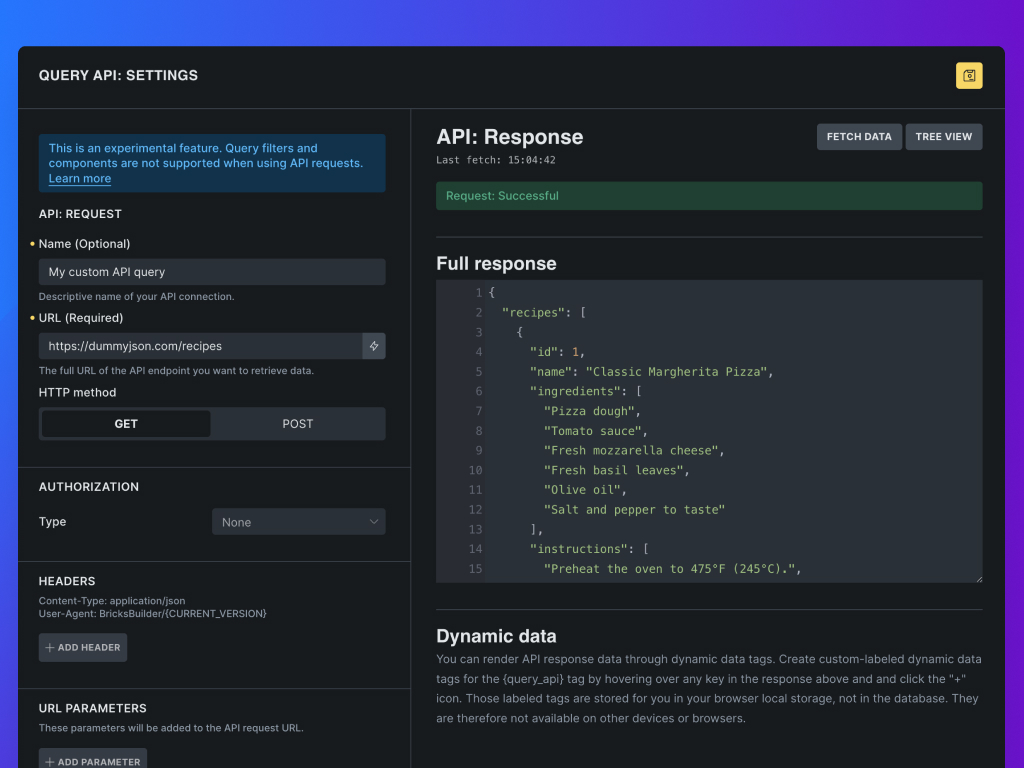Open the Authorization Type dropdown

(298, 522)
